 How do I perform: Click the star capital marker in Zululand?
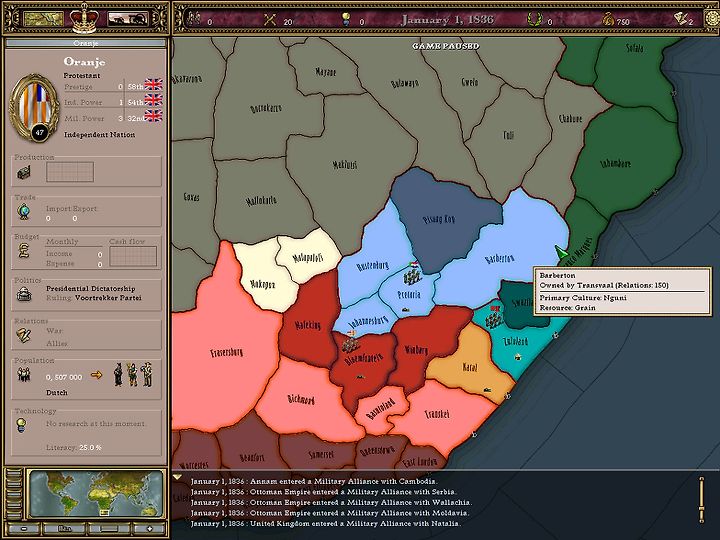tap(518, 357)
